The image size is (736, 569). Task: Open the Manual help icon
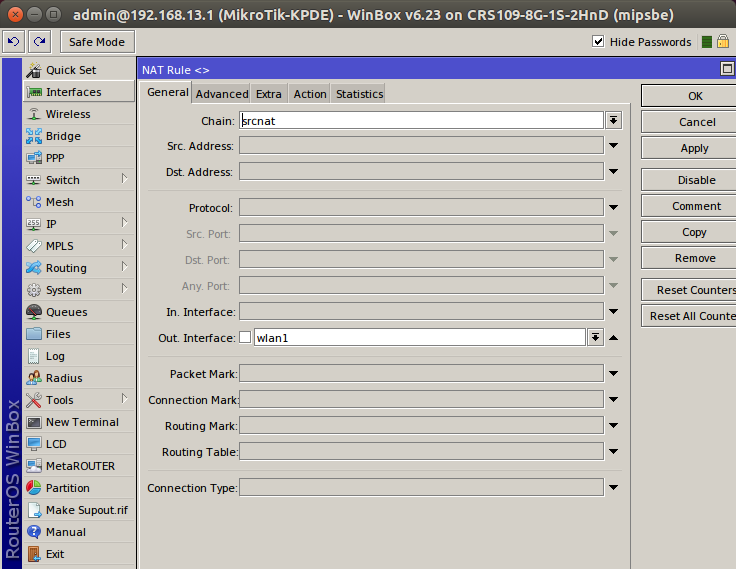[34, 532]
